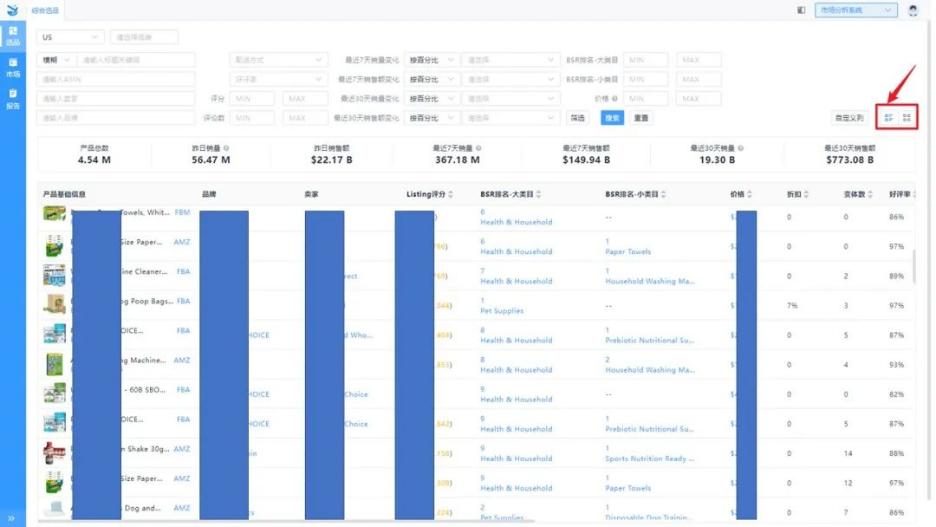
Task: Click the 7% discount cell
Action: (792, 306)
